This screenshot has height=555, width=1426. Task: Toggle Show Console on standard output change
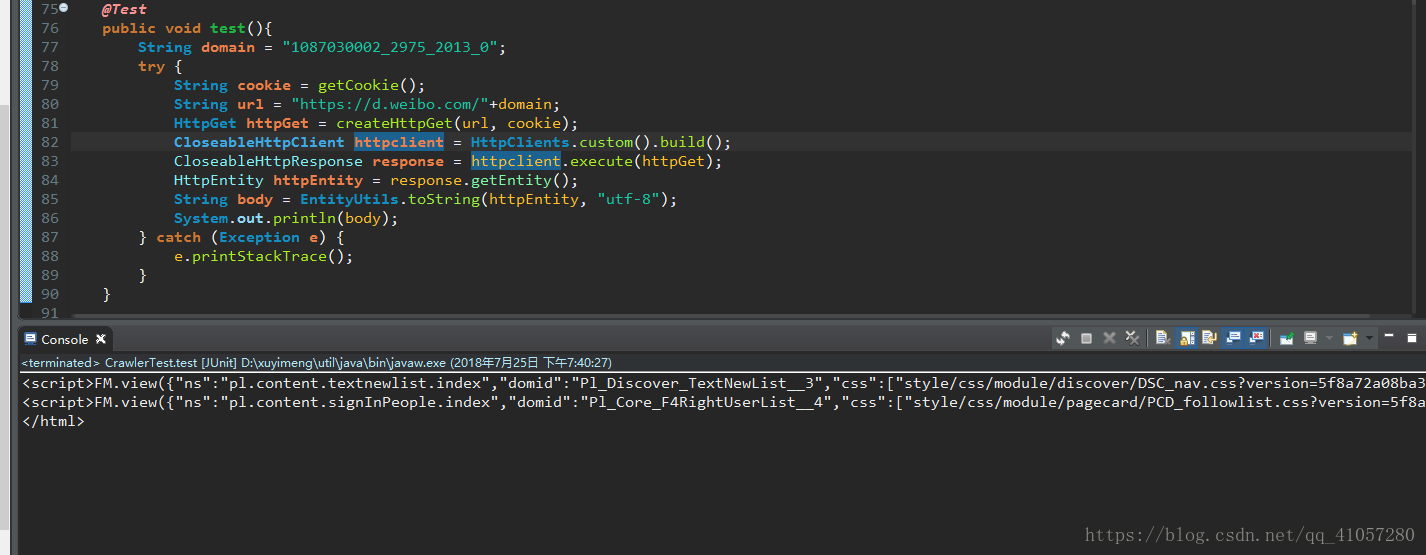tap(1233, 338)
